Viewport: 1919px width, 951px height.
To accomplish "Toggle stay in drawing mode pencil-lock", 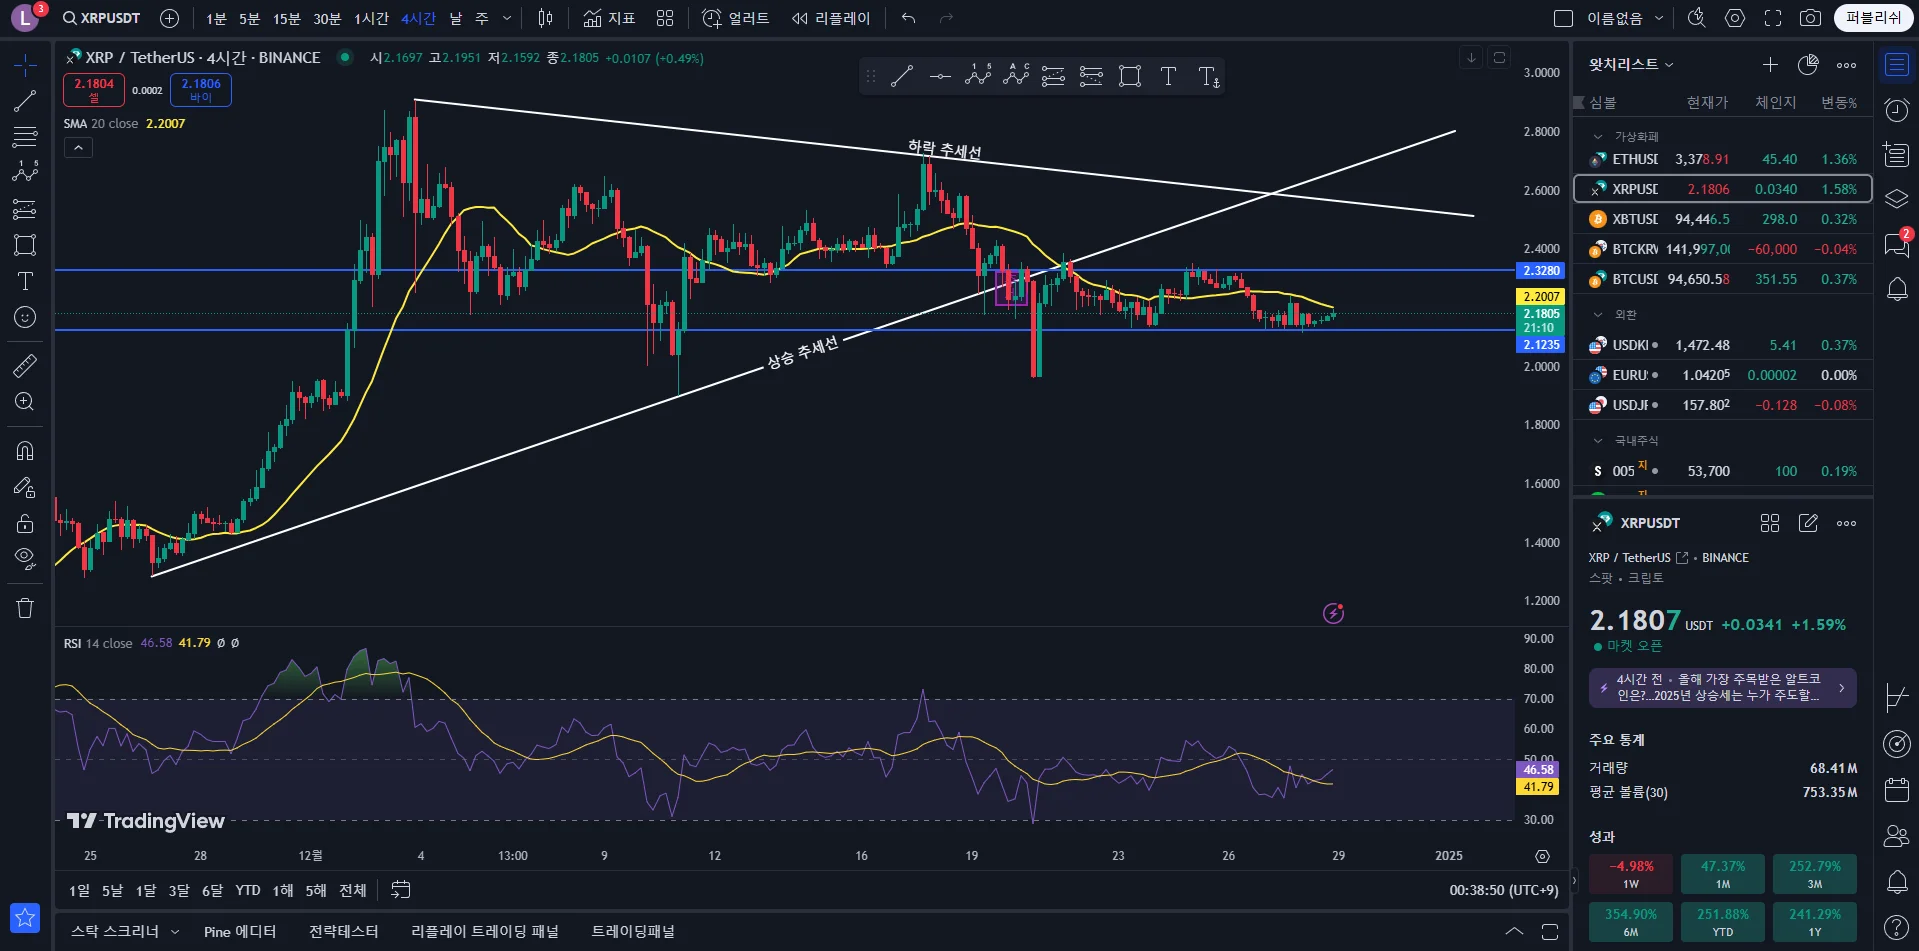I will 25,487.
